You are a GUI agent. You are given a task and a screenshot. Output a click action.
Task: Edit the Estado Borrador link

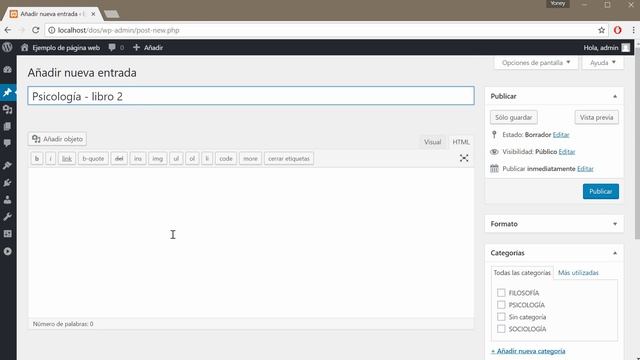[x=561, y=135]
